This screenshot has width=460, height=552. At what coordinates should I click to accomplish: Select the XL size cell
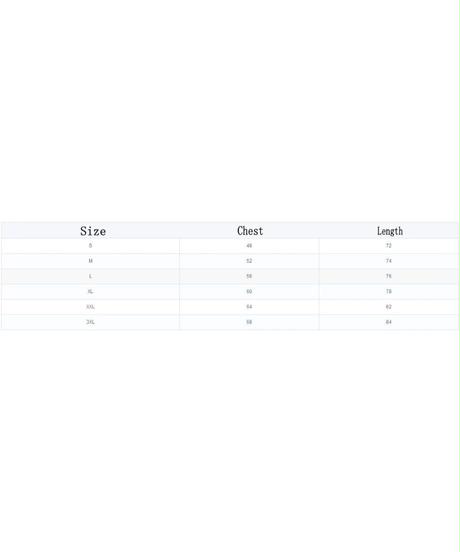pyautogui.click(x=90, y=291)
